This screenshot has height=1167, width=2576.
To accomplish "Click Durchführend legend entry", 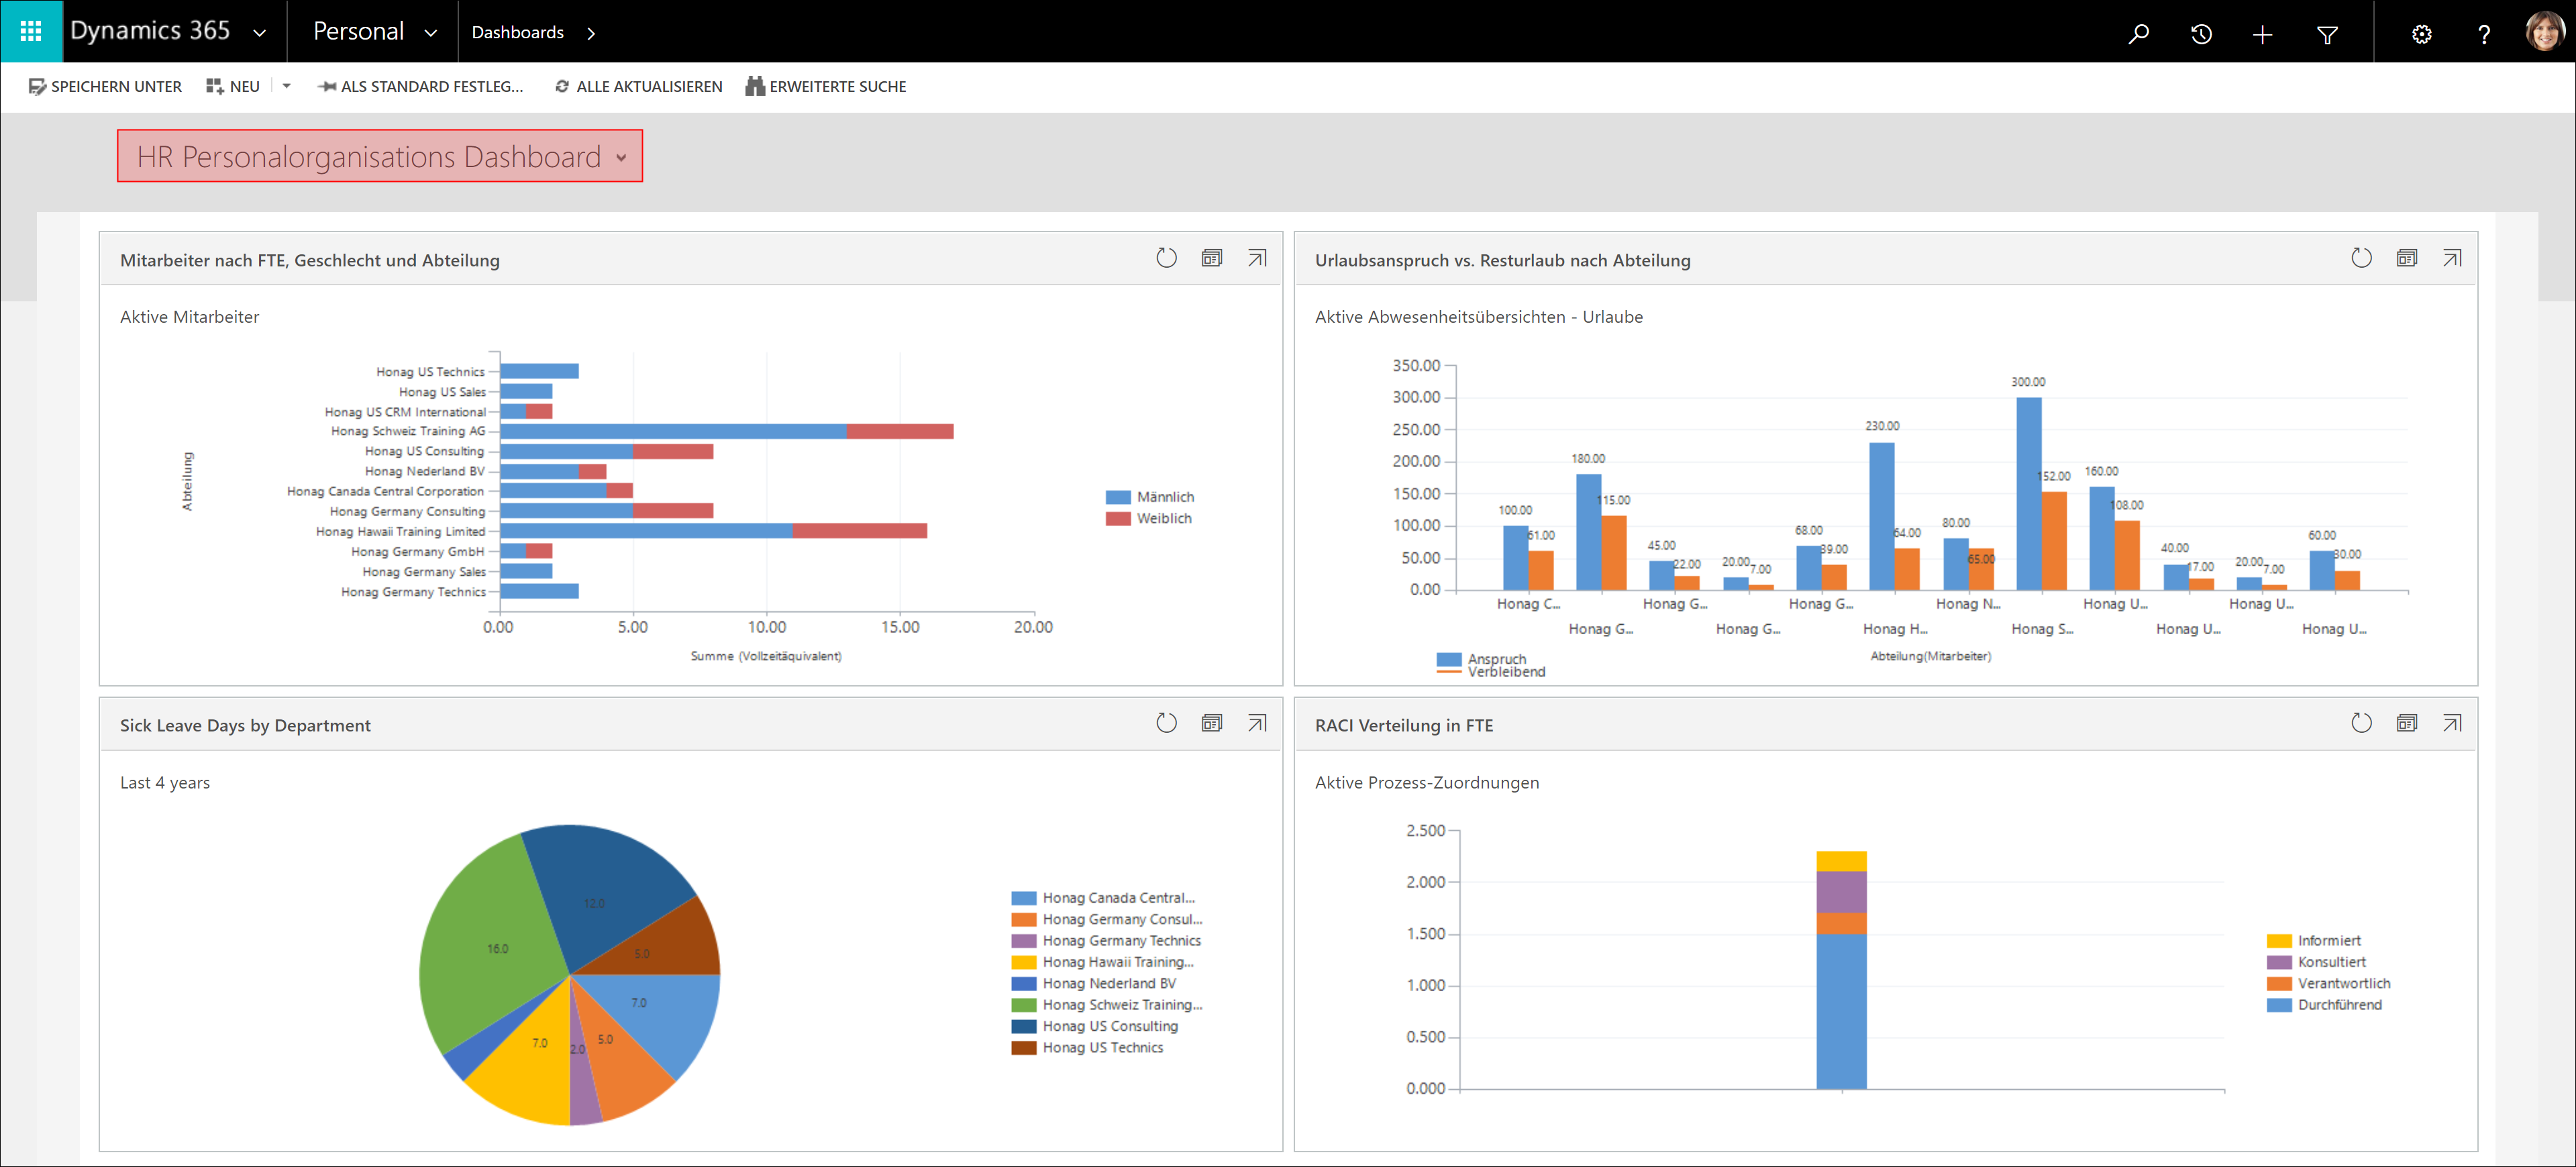I will (2324, 1005).
